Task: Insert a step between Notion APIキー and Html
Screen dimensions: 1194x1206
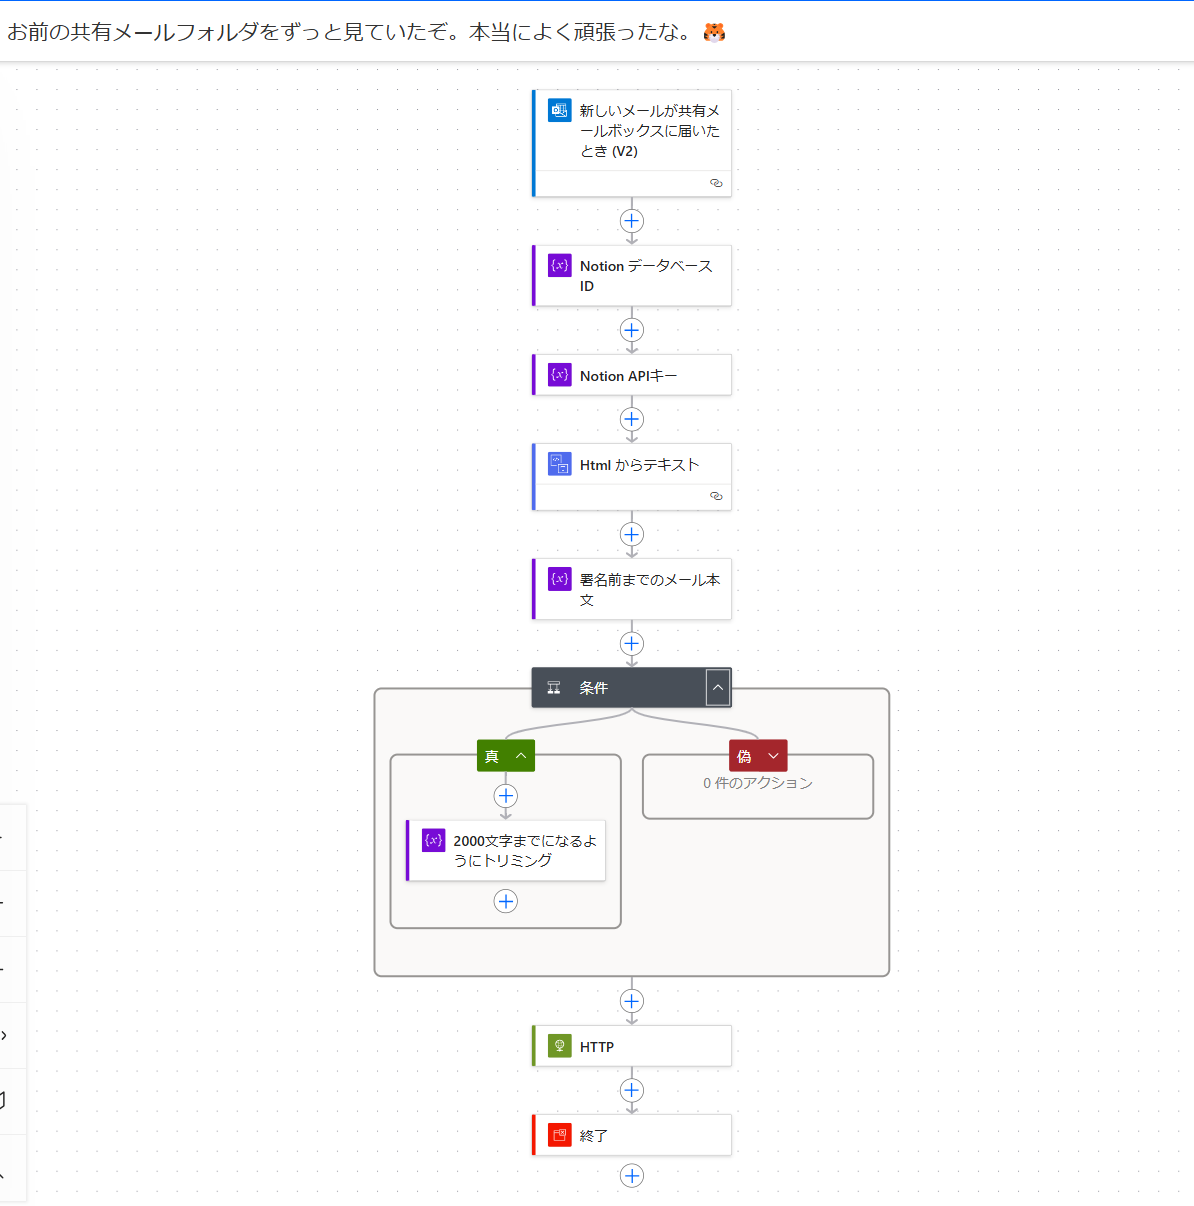Action: click(632, 419)
